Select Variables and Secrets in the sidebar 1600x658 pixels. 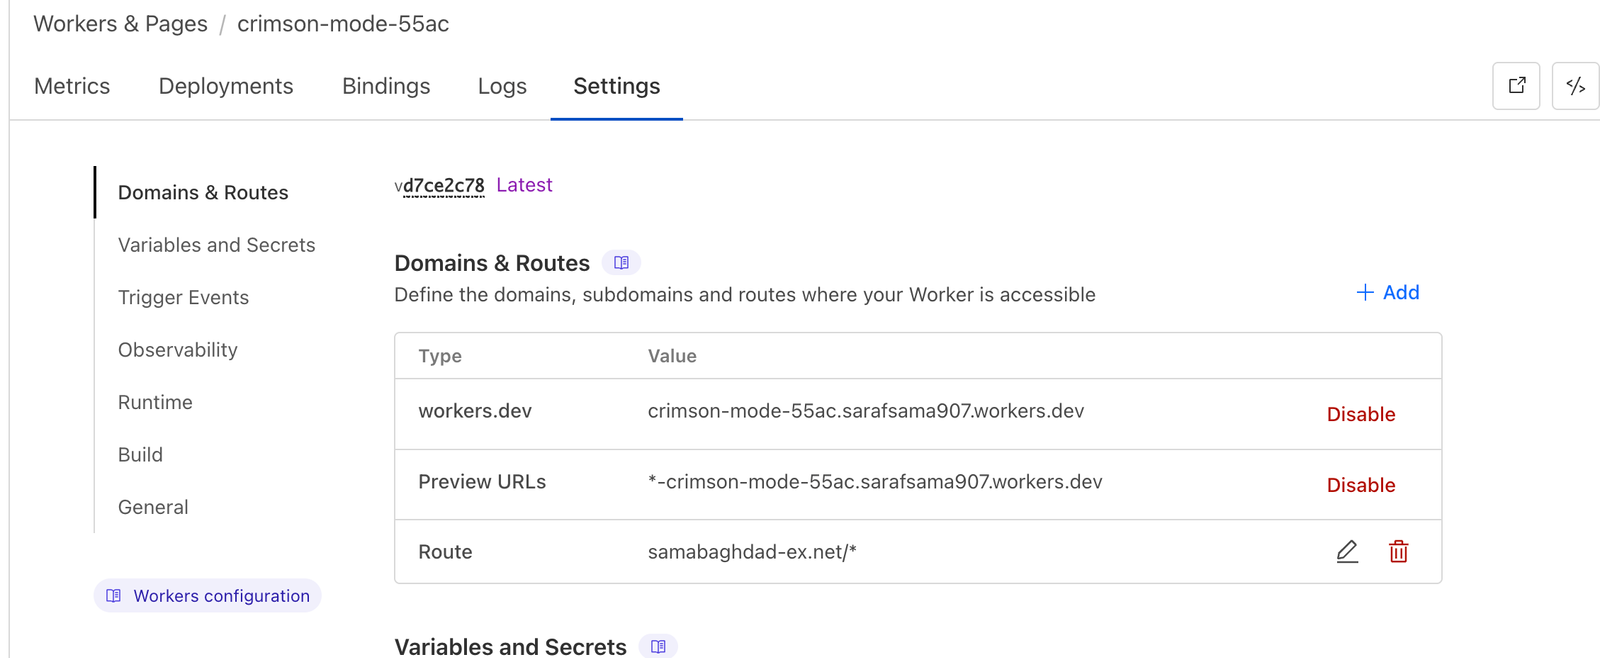[x=216, y=246]
